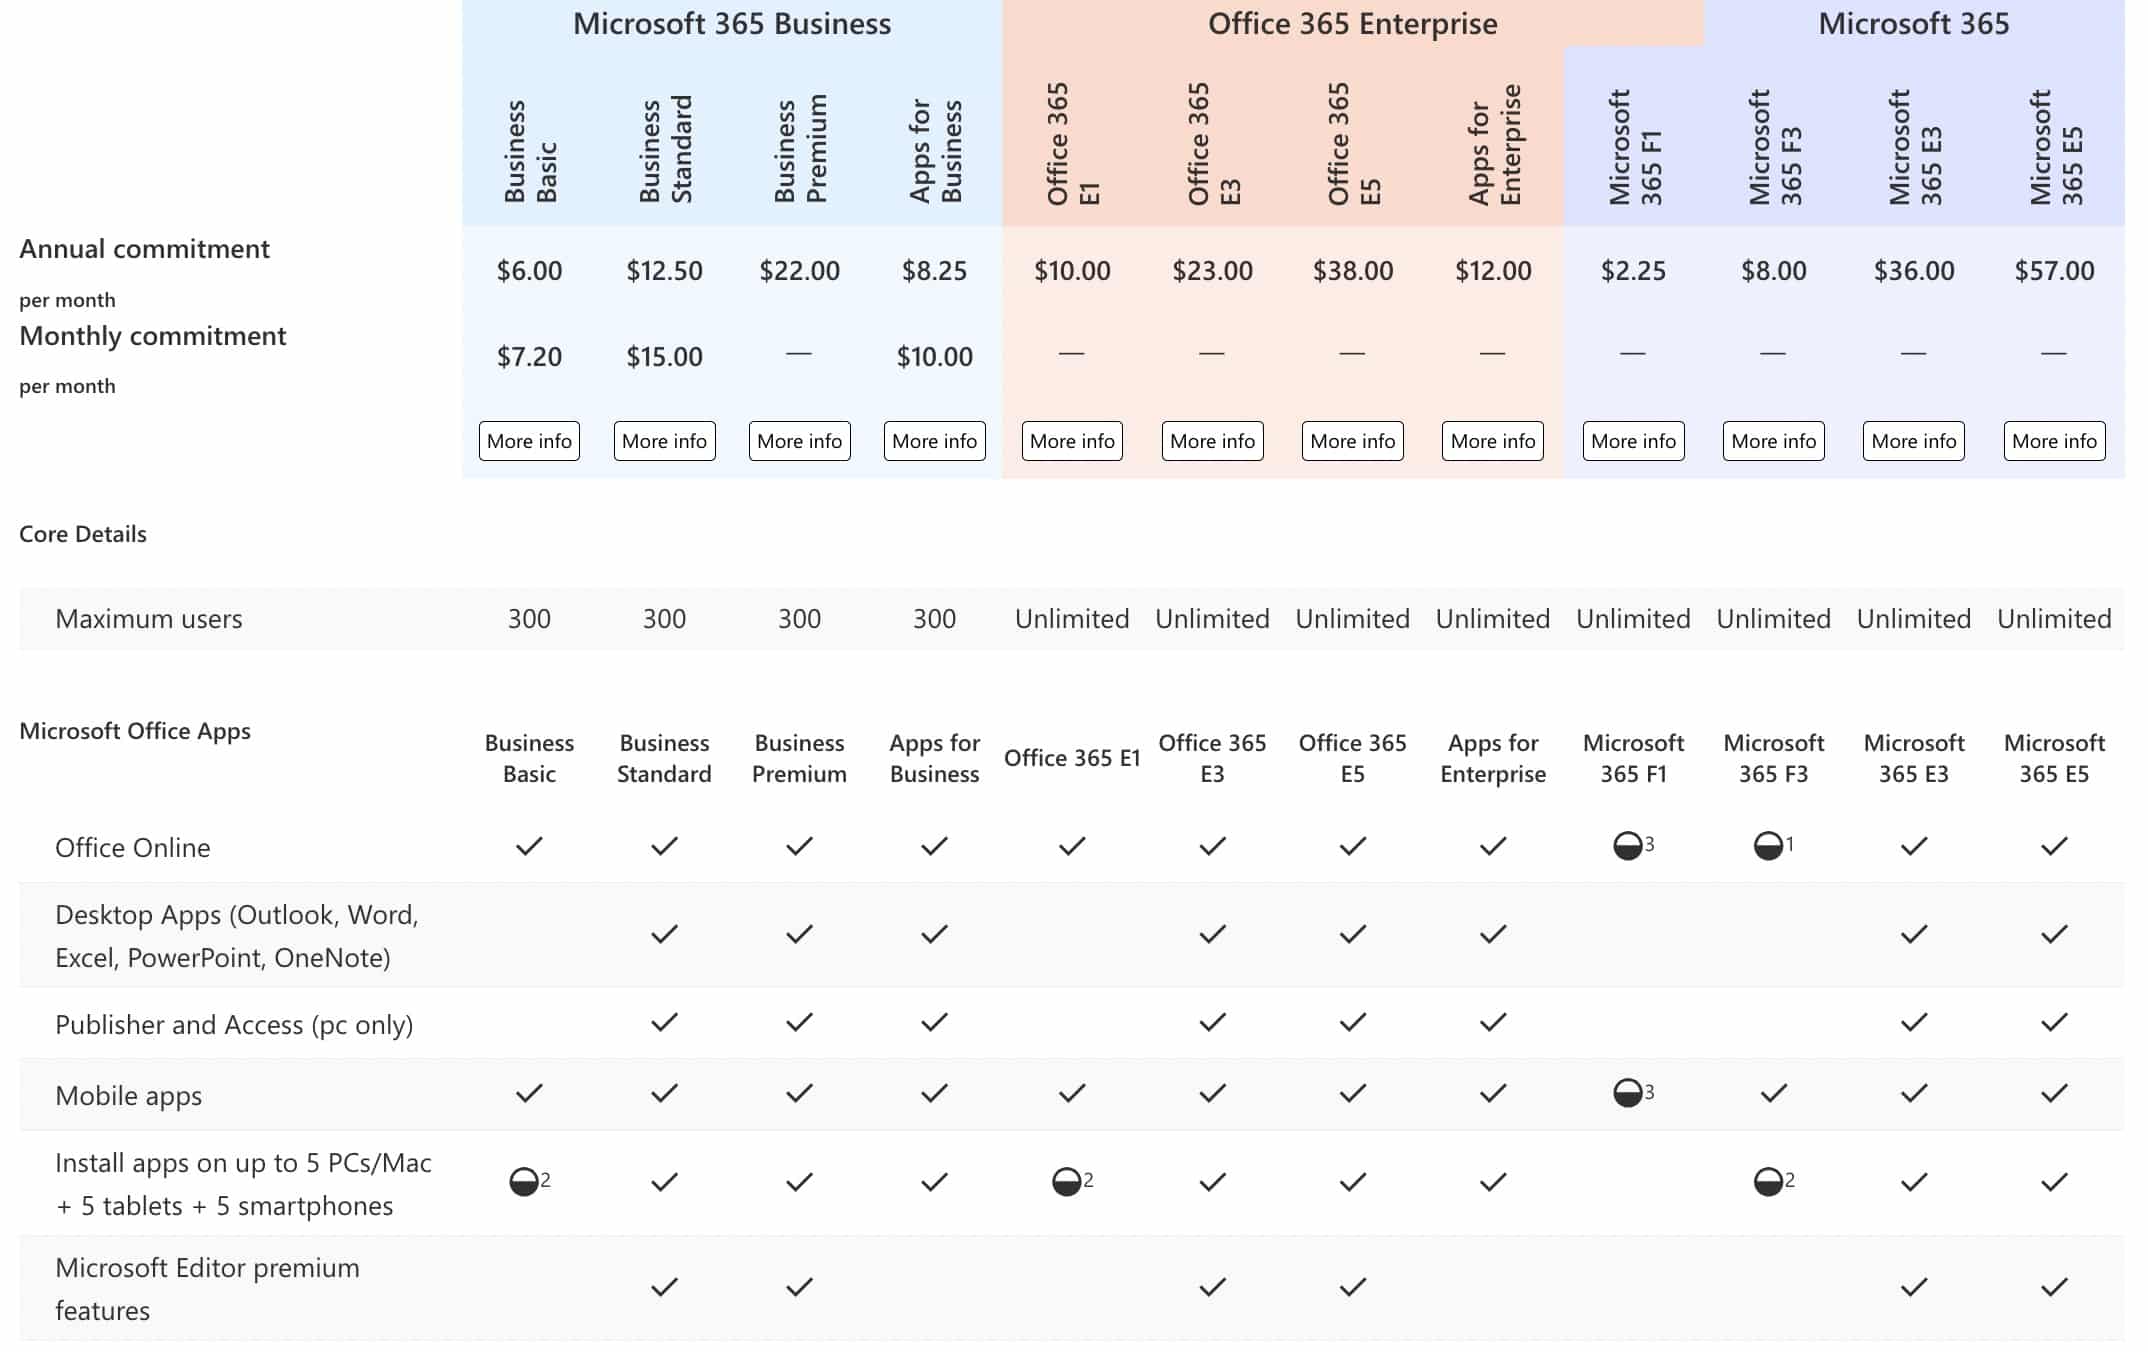Image resolution: width=2148 pixels, height=1352 pixels.
Task: Open More info for Microsoft 365 E5
Action: point(2053,440)
